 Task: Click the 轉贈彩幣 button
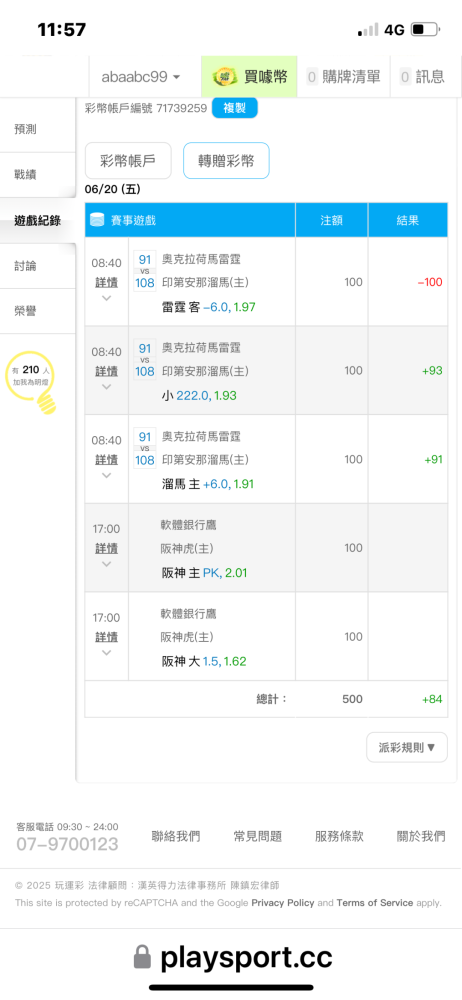point(226,161)
